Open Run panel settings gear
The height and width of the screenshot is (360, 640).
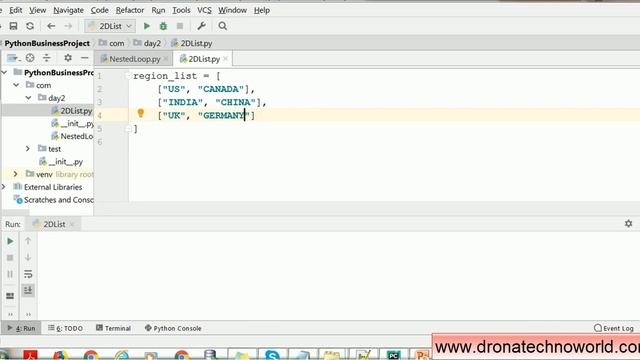(x=629, y=224)
